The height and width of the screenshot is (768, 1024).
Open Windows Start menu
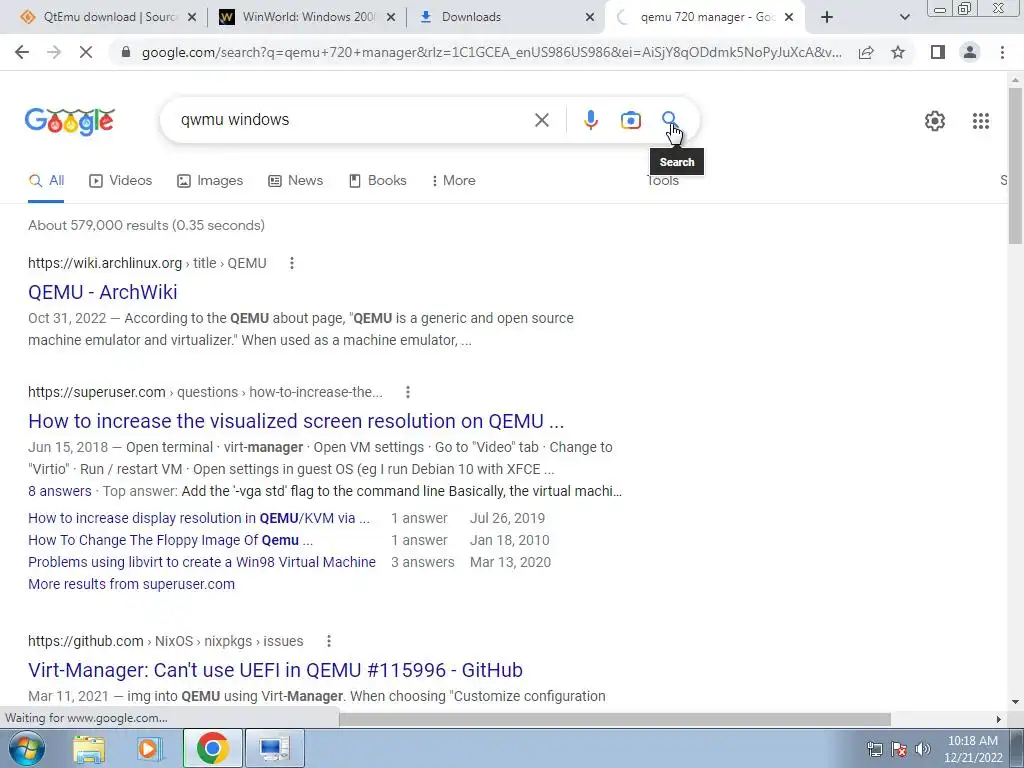tap(27, 748)
